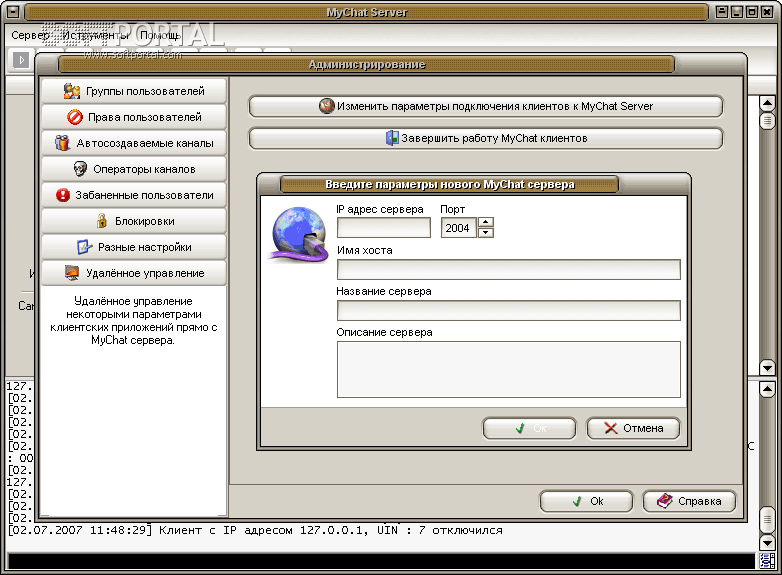The image size is (782, 575).
Task: Click the monitor remote control icon
Action: point(72,273)
